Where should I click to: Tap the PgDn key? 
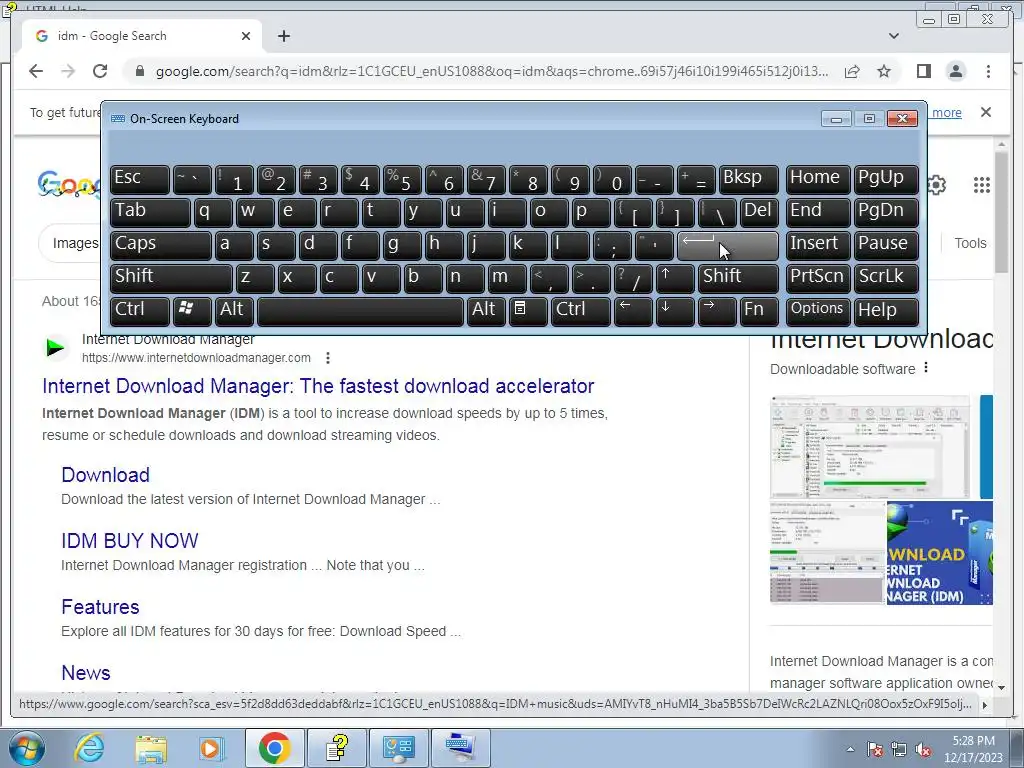point(886,212)
